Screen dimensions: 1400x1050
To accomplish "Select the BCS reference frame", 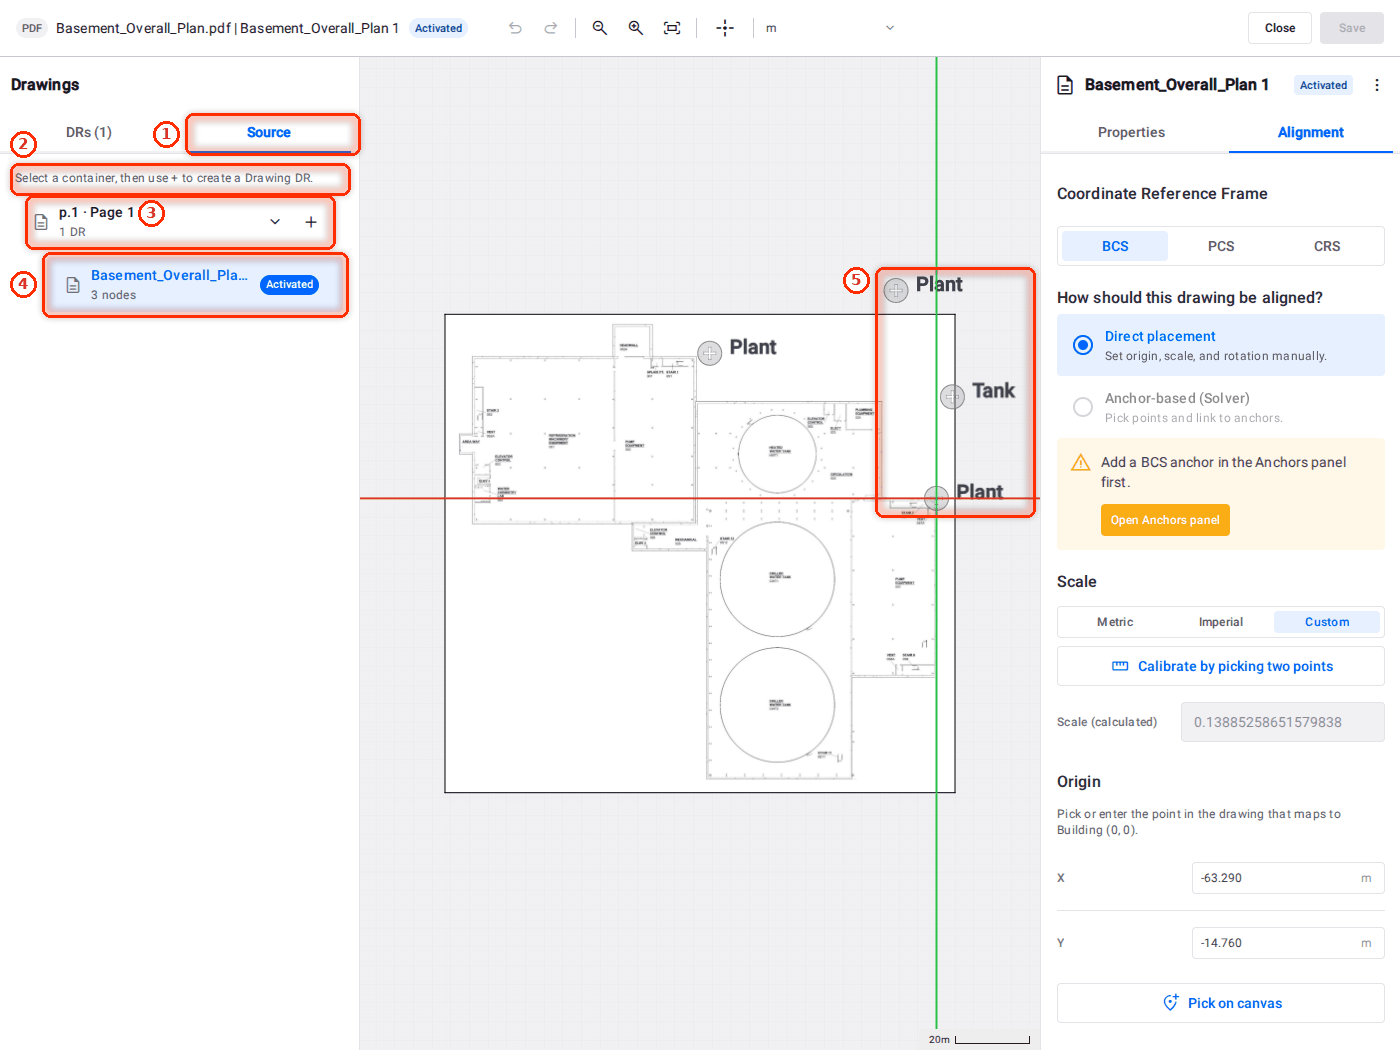I will pyautogui.click(x=1115, y=246).
